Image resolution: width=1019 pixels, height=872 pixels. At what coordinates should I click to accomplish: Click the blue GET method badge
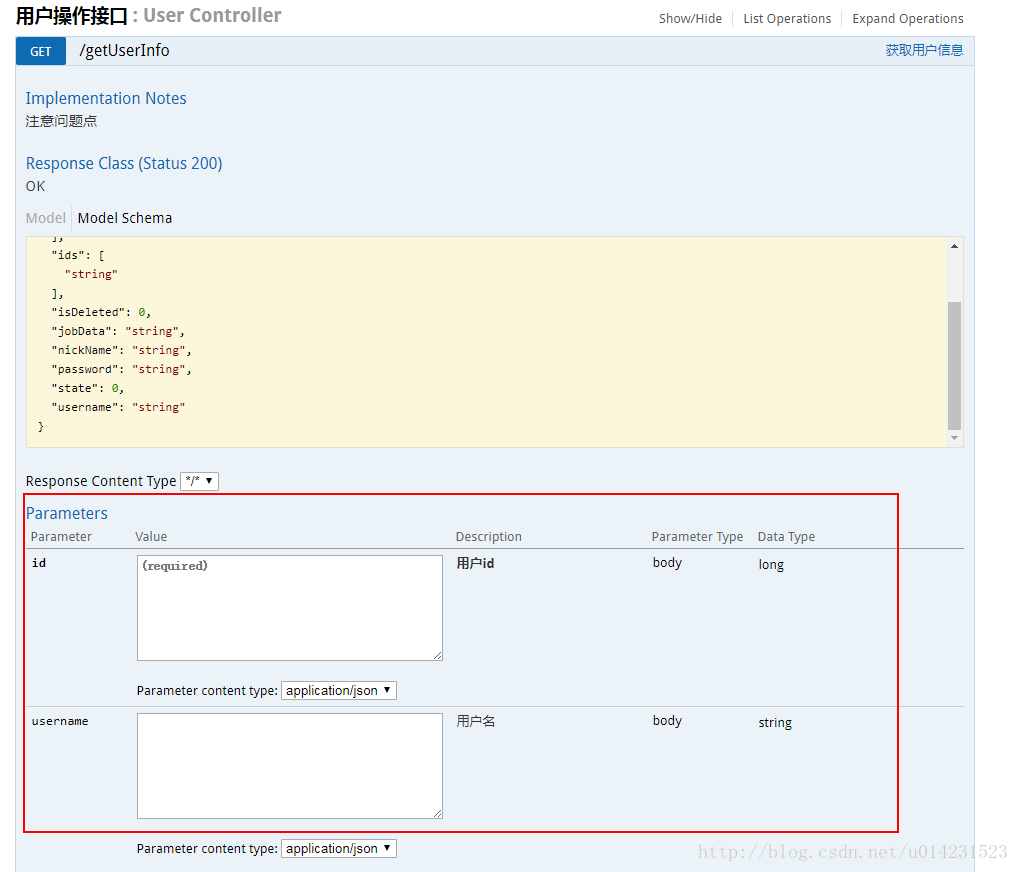41,51
